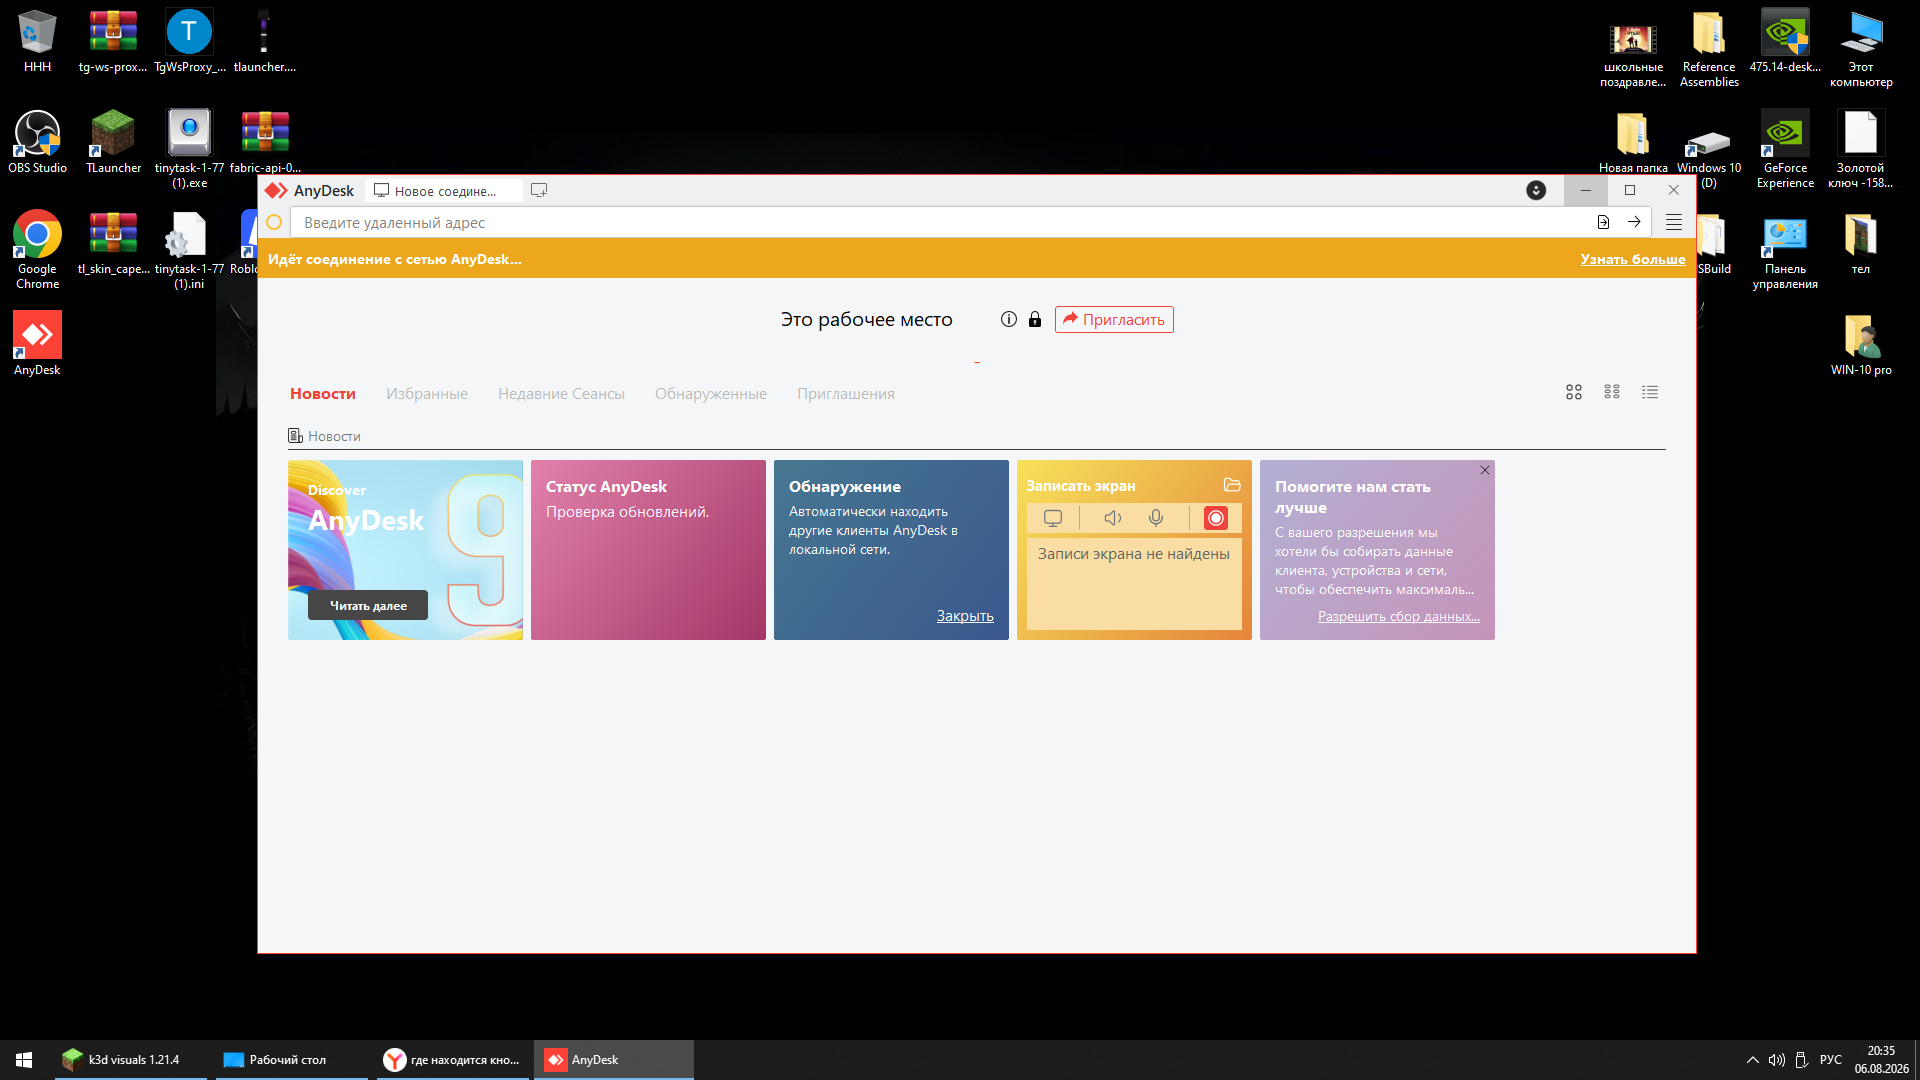
Task: Switch to large tiles view
Action: click(1574, 393)
